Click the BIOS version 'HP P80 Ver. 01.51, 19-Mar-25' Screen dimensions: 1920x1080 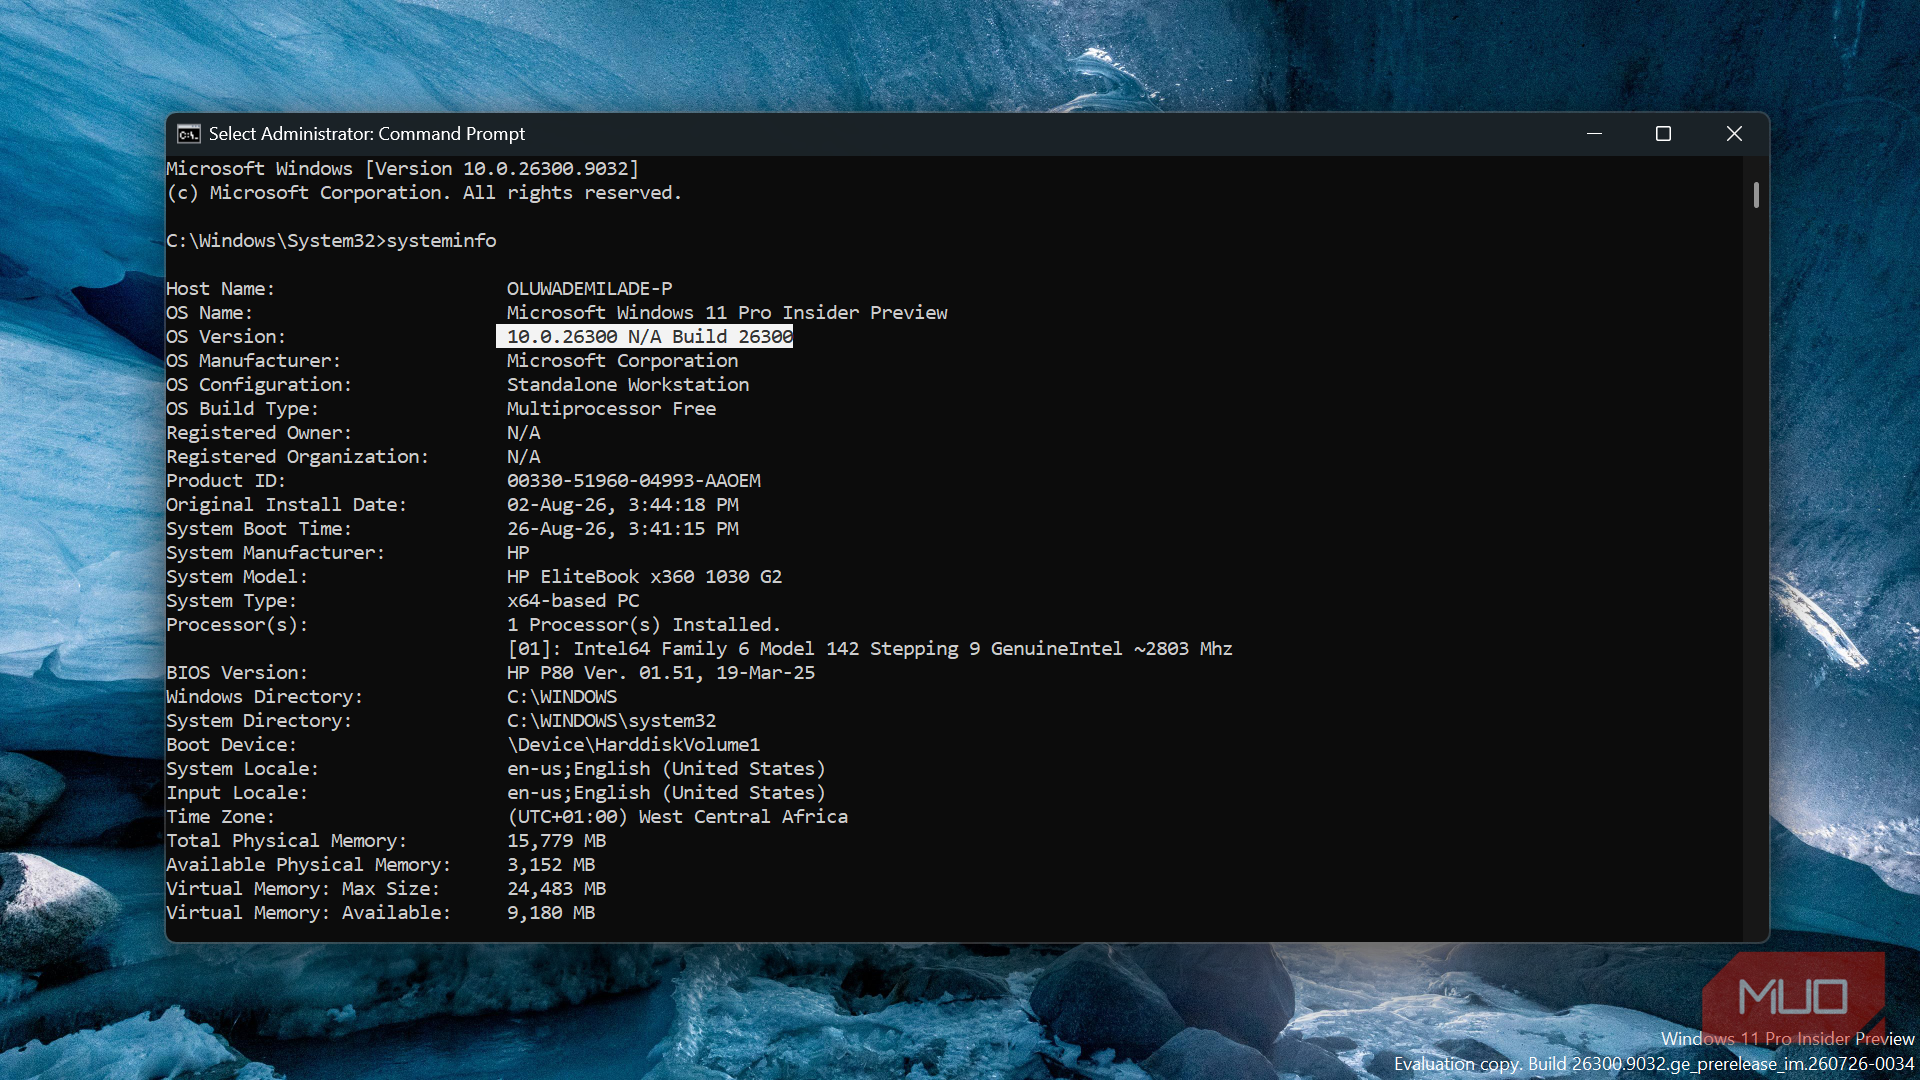[x=660, y=673]
